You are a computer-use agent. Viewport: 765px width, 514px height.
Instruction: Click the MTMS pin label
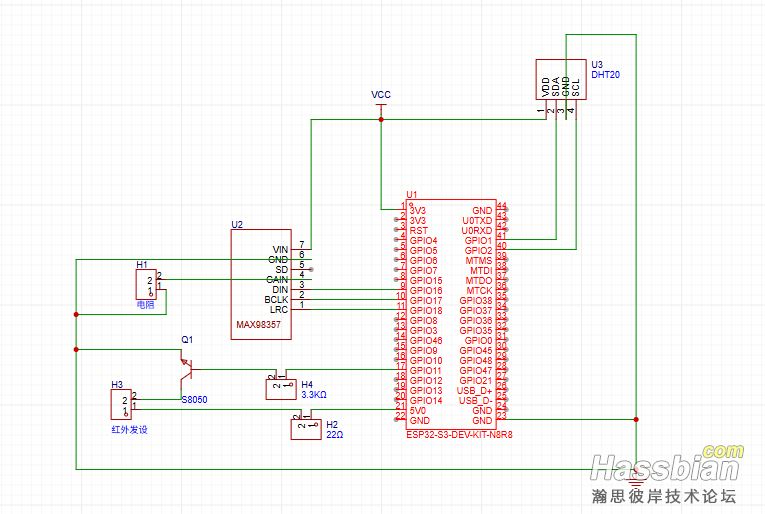479,260
